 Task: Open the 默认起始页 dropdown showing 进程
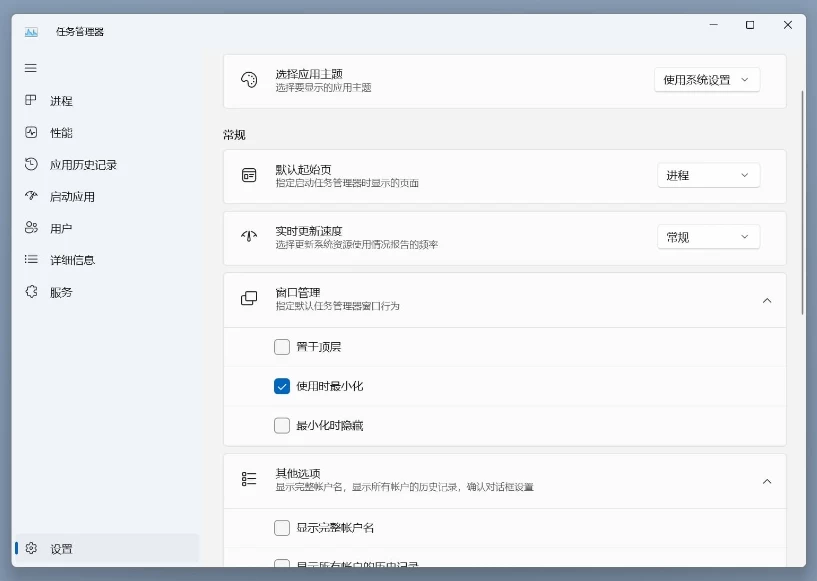[707, 175]
